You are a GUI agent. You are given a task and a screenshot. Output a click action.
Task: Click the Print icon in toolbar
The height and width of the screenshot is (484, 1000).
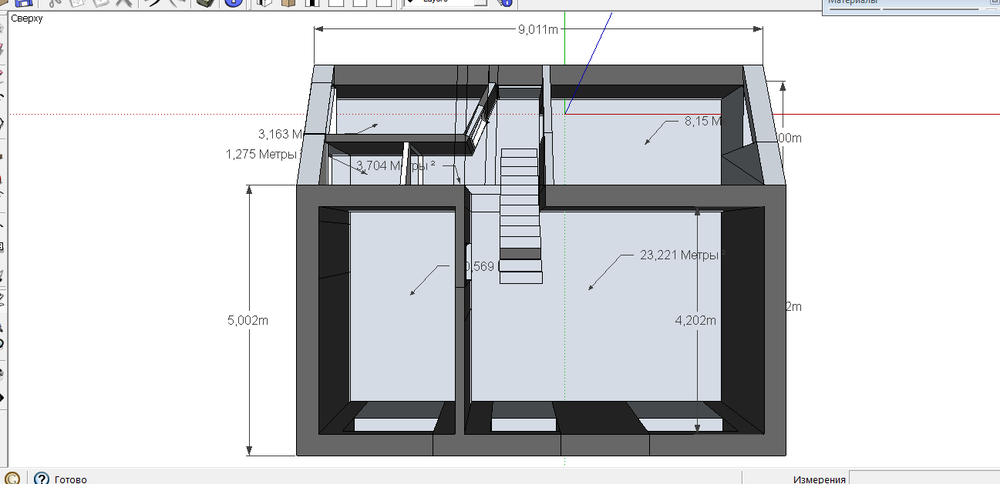pos(205,3)
